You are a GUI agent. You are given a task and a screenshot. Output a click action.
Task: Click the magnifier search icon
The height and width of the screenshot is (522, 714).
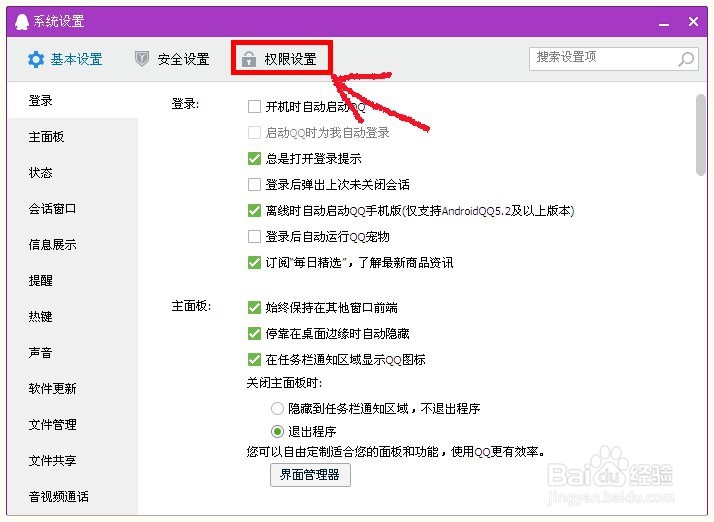pyautogui.click(x=686, y=59)
